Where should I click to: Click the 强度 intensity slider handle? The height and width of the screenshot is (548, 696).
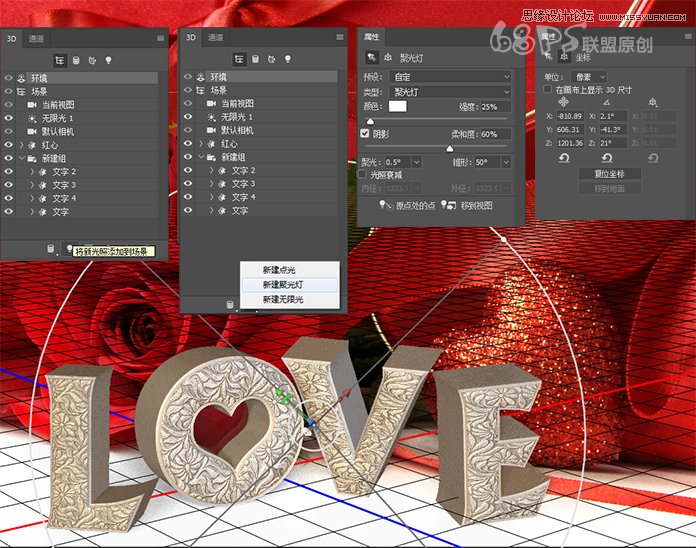click(x=370, y=121)
